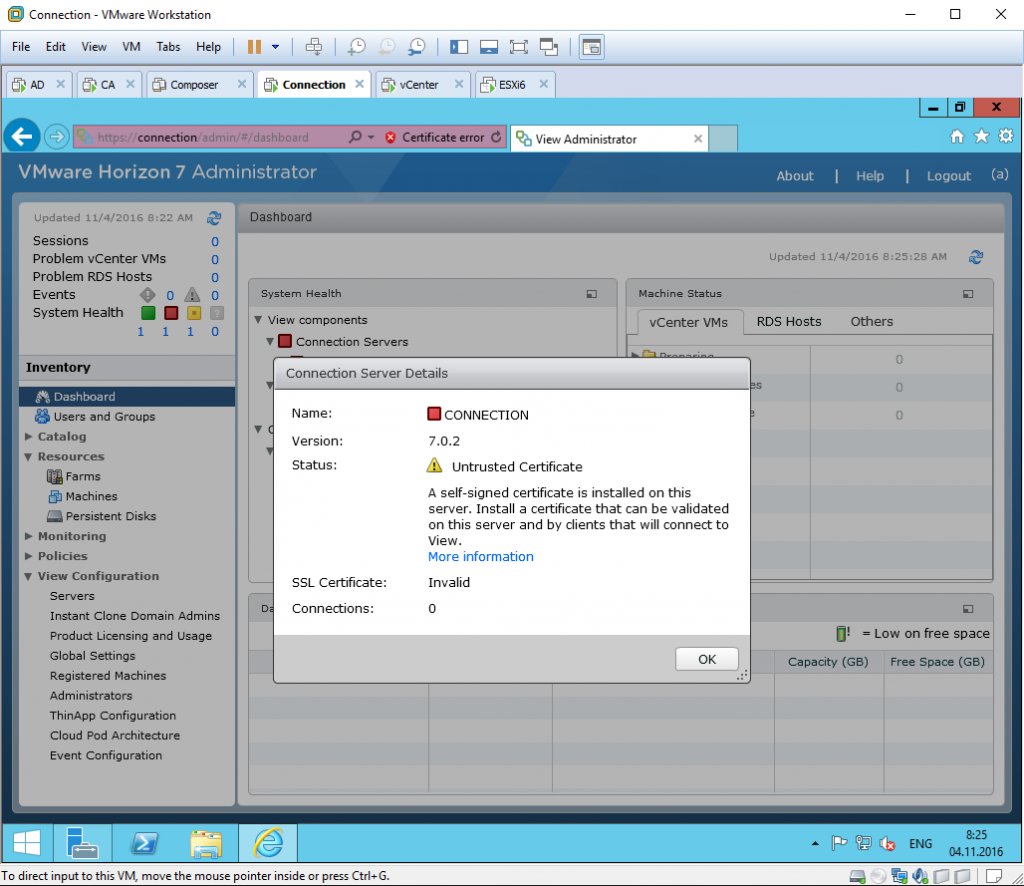Click the browser home icon
The height and width of the screenshot is (886, 1024).
[x=957, y=136]
